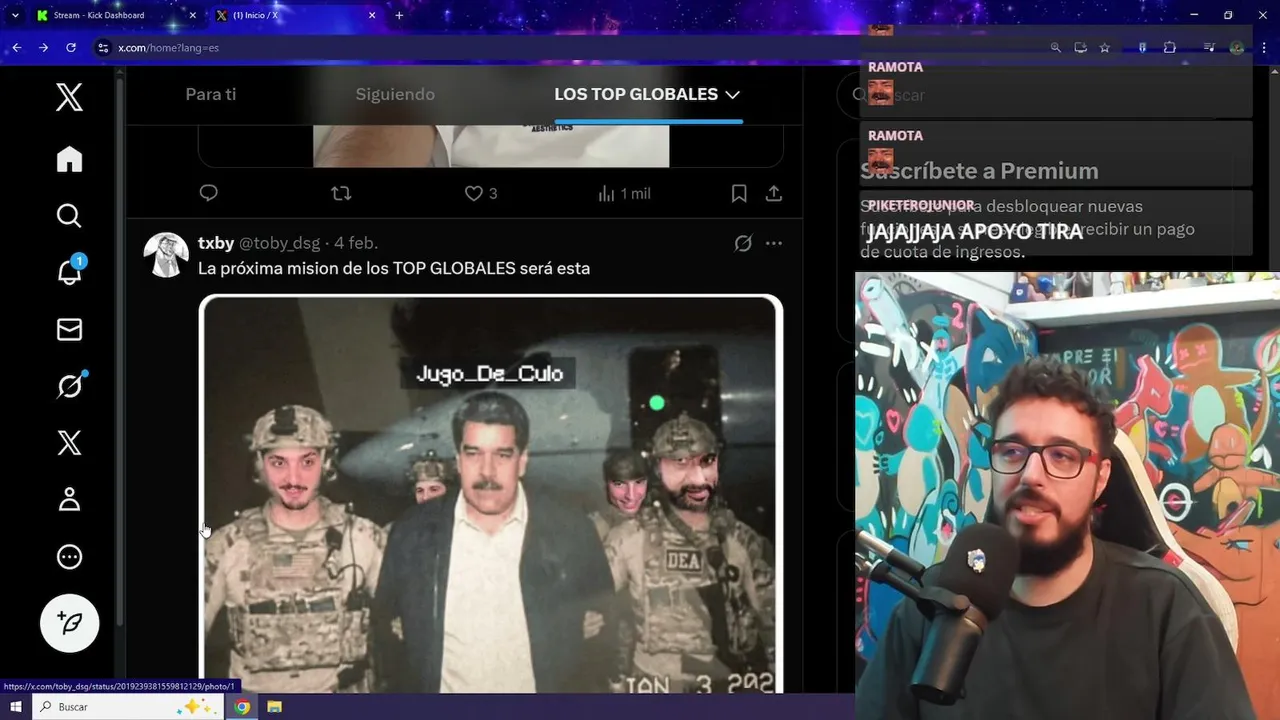Bookmark the post above txby's tweet

(x=739, y=193)
